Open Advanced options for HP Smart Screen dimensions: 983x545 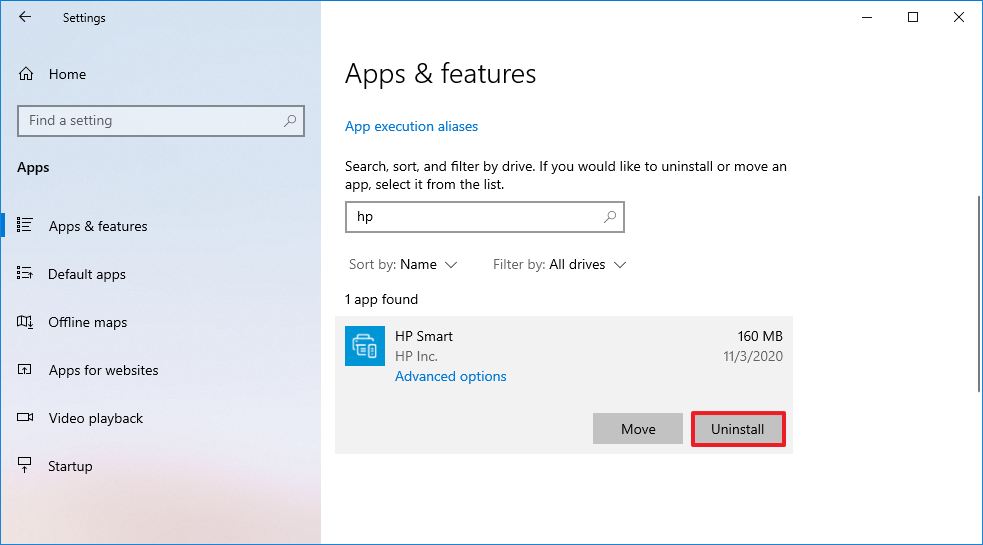pos(450,377)
